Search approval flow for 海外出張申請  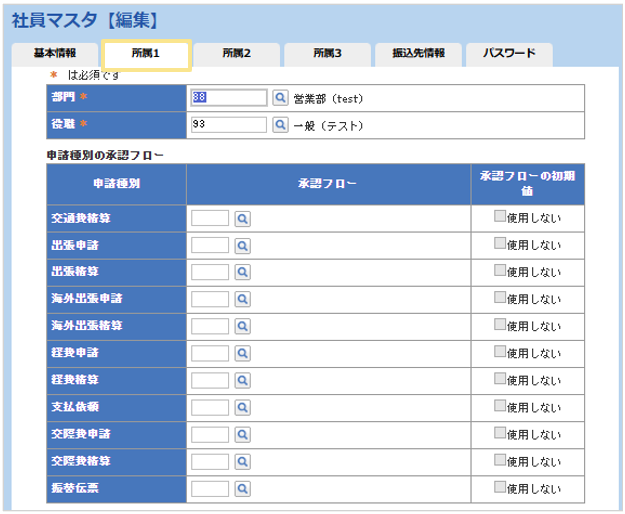tap(242, 299)
